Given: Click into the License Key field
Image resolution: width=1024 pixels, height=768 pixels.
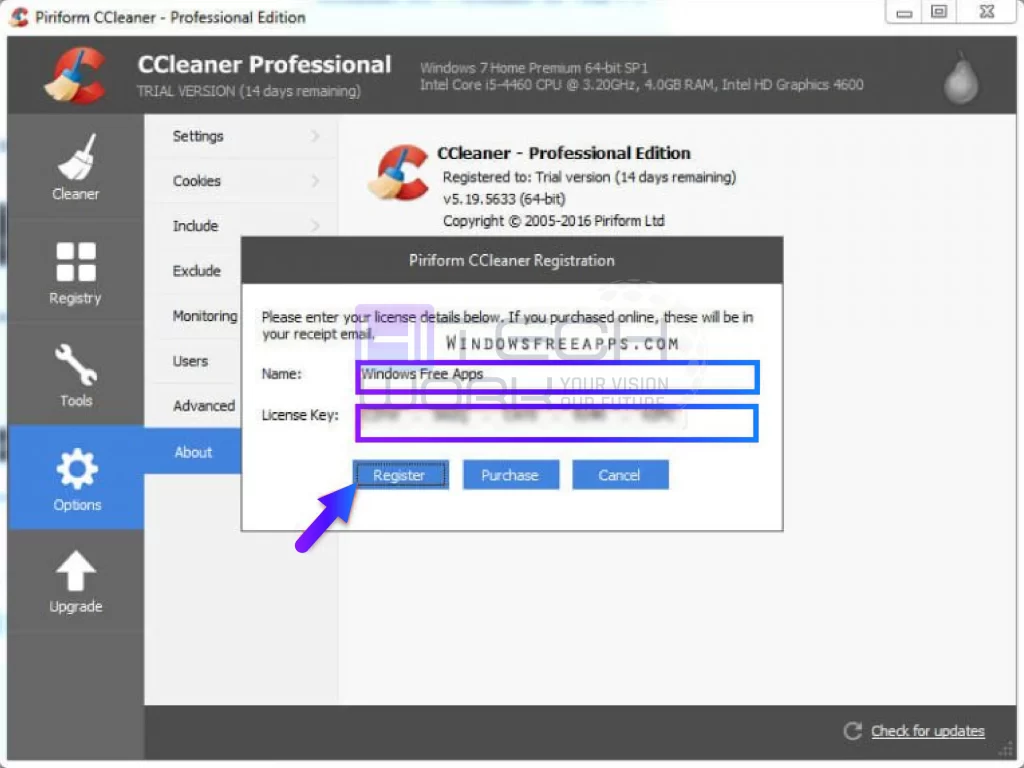Looking at the screenshot, I should [x=557, y=423].
